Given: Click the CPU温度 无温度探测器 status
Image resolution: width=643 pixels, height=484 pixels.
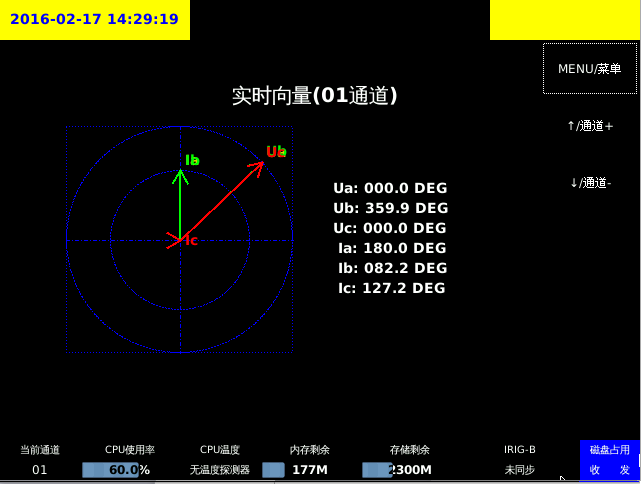Looking at the screenshot, I should pos(219,469).
